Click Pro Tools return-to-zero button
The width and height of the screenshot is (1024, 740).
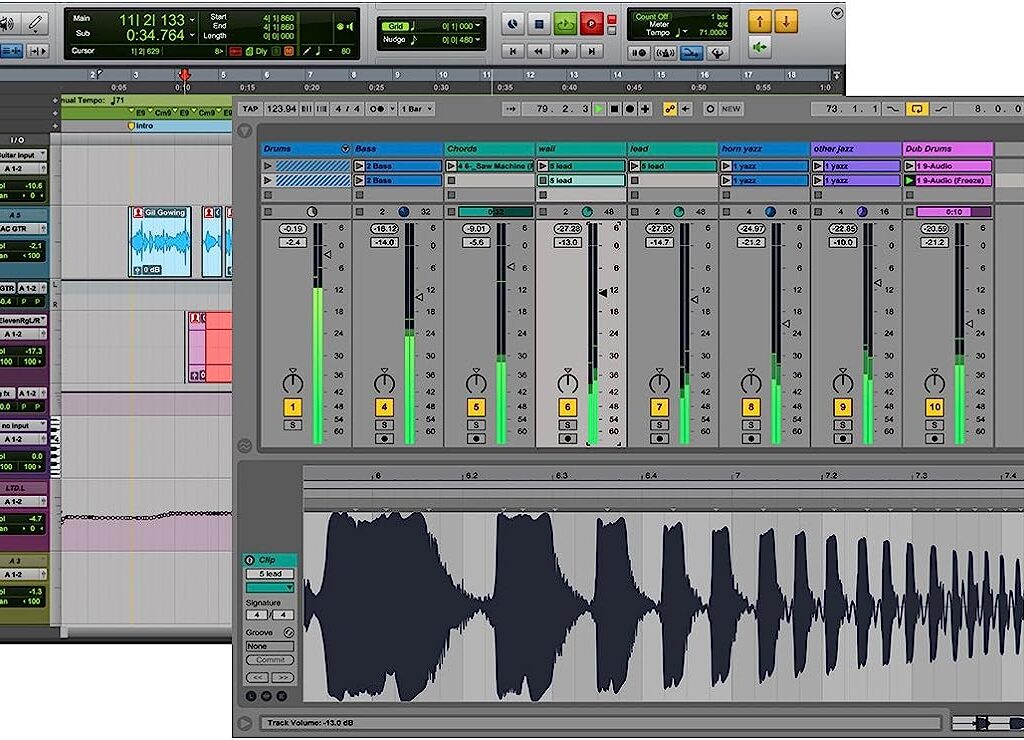coord(513,51)
